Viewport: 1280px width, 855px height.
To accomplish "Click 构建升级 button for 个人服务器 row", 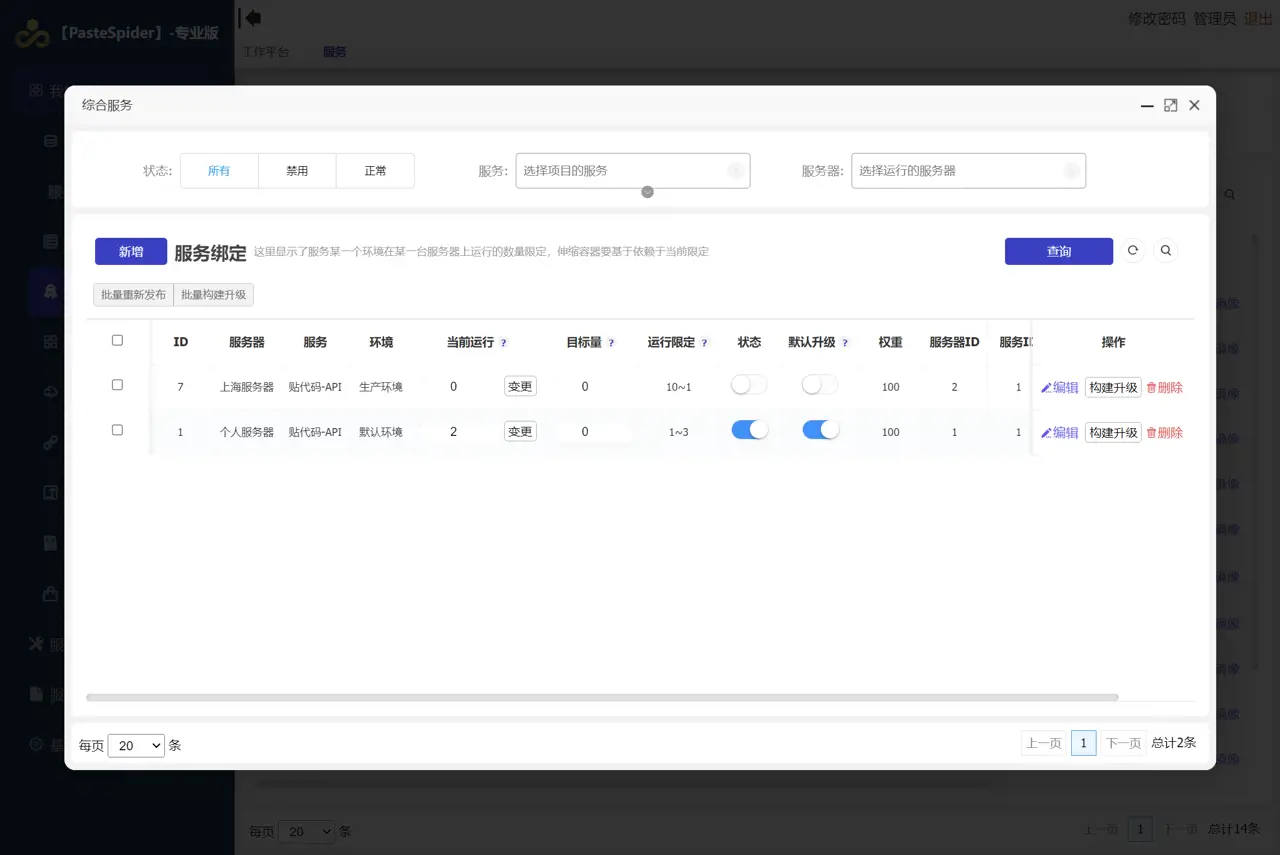I will coord(1113,433).
